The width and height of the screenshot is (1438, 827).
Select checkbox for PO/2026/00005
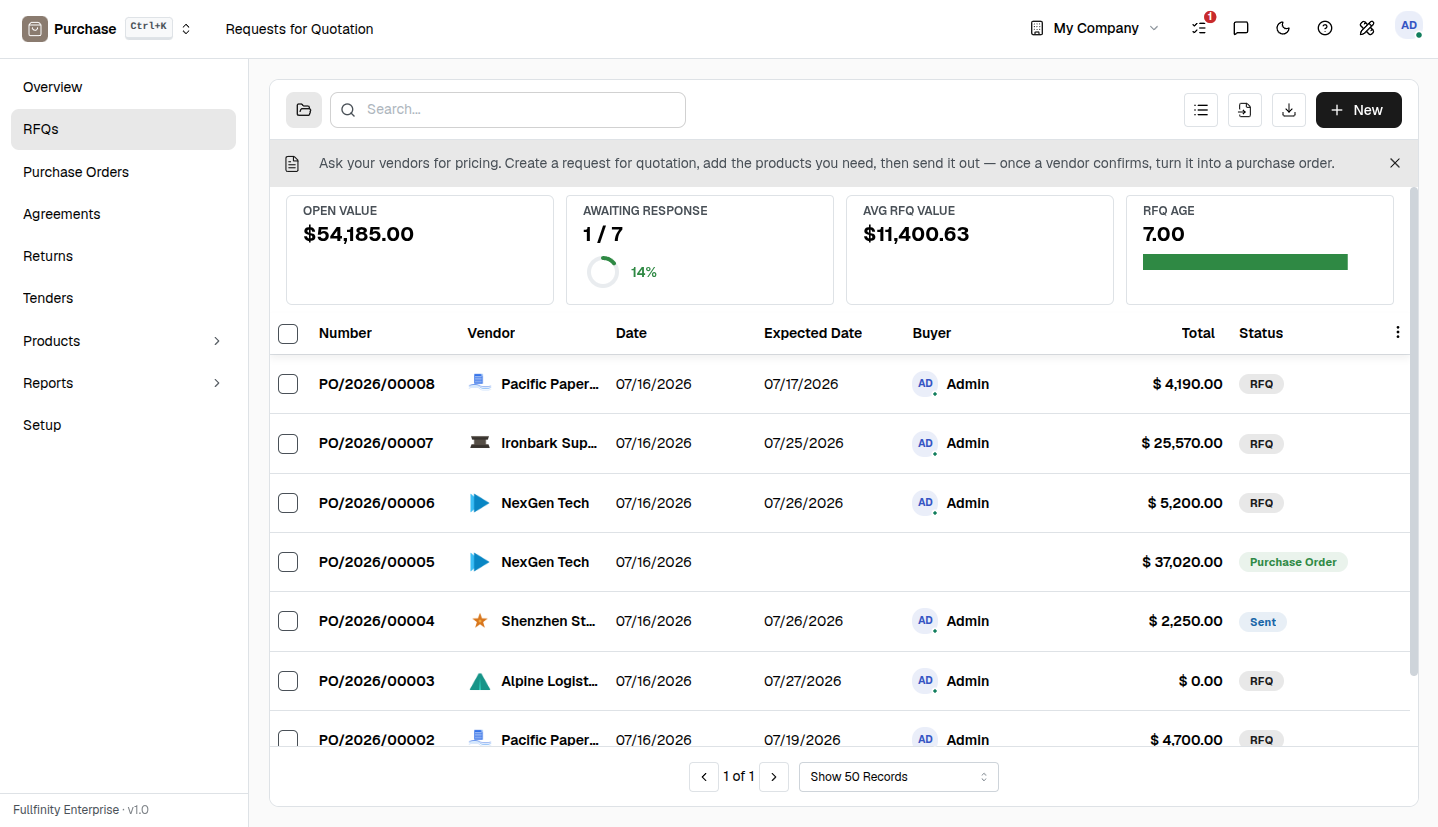(x=288, y=562)
